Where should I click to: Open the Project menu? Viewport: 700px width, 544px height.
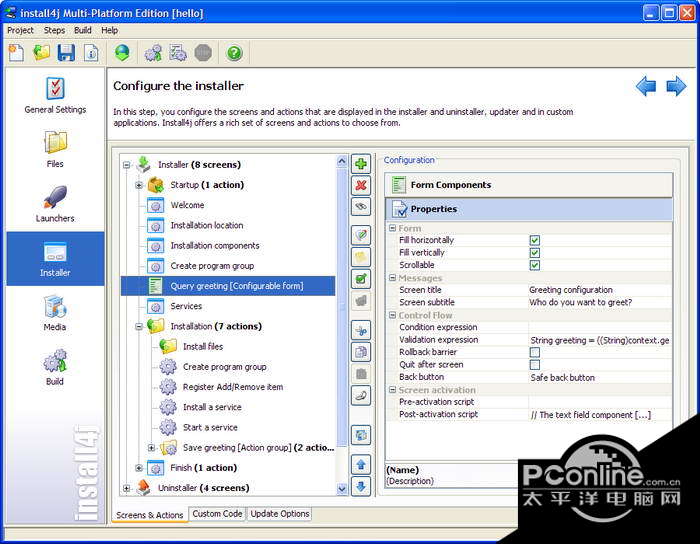point(20,30)
